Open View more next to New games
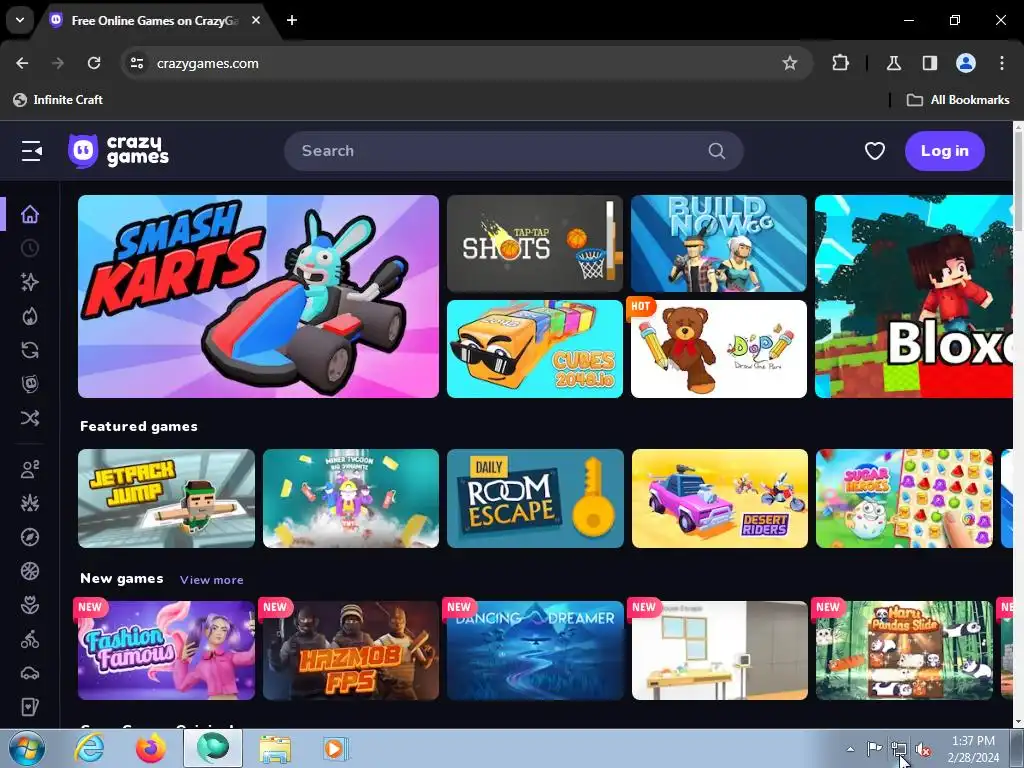This screenshot has height=768, width=1024. 212,580
